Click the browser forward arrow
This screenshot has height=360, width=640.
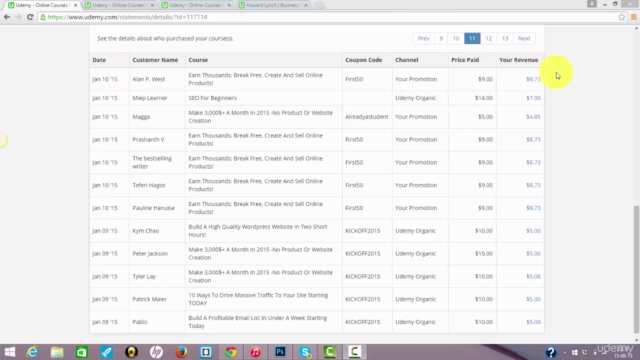[18, 17]
